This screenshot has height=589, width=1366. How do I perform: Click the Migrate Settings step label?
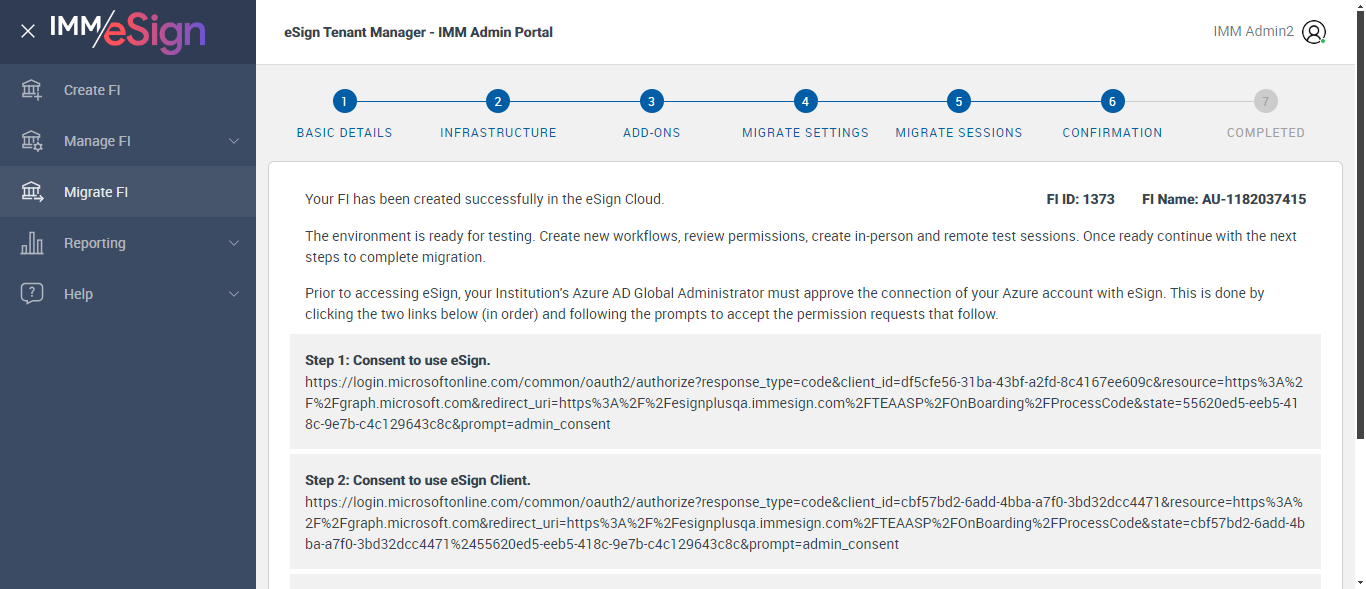tap(805, 132)
